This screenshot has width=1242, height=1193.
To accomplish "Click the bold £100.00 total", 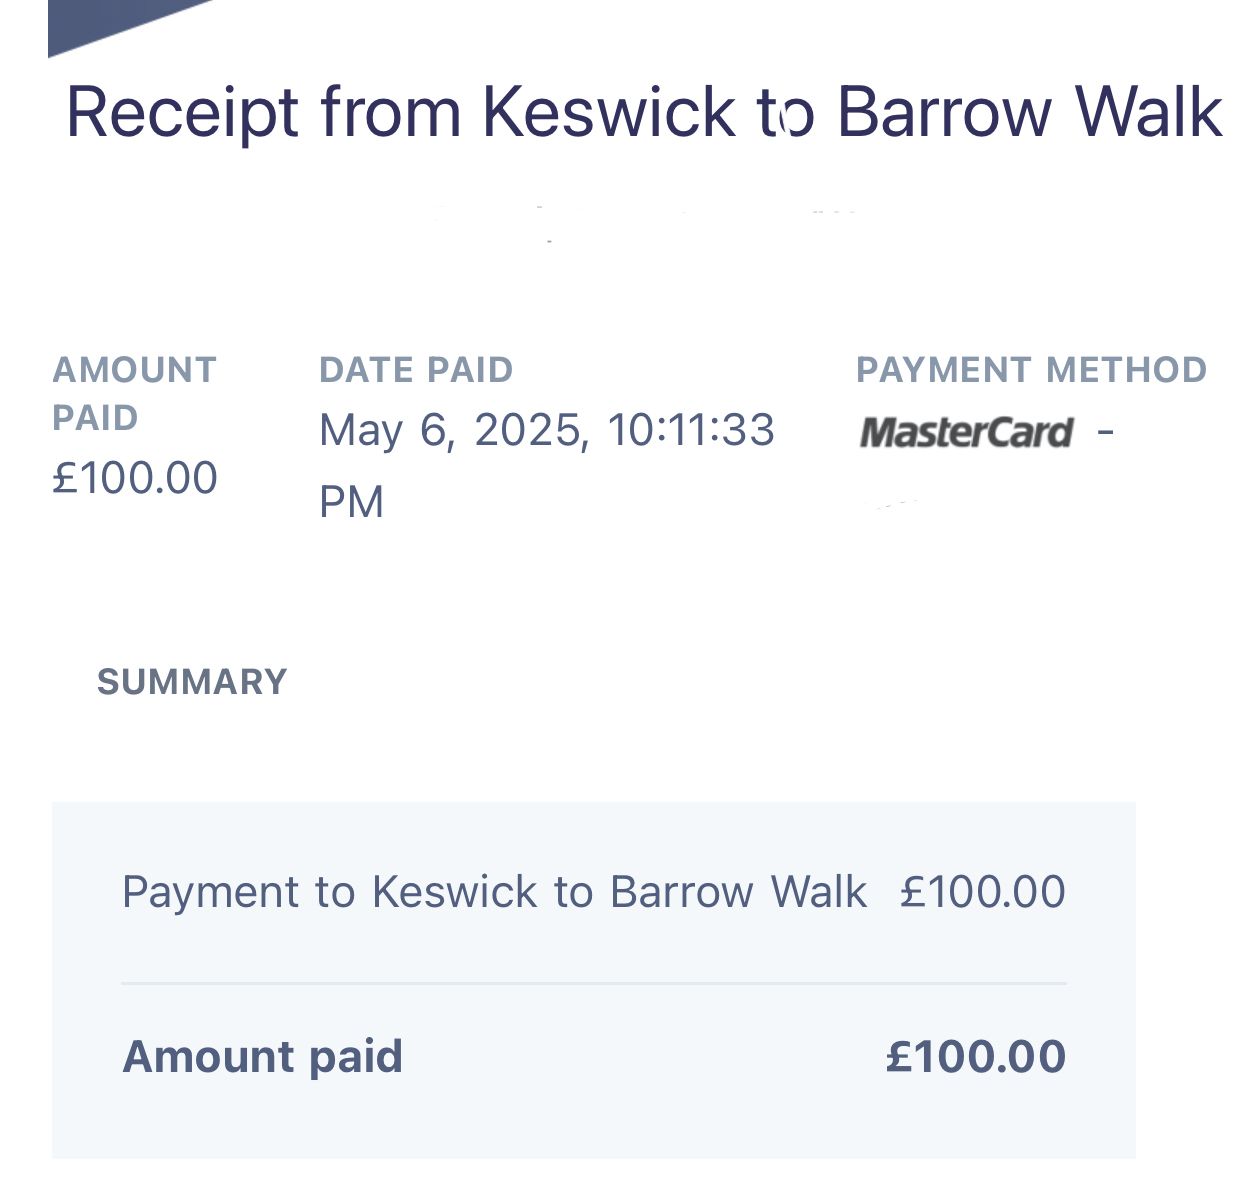I will click(x=976, y=1057).
